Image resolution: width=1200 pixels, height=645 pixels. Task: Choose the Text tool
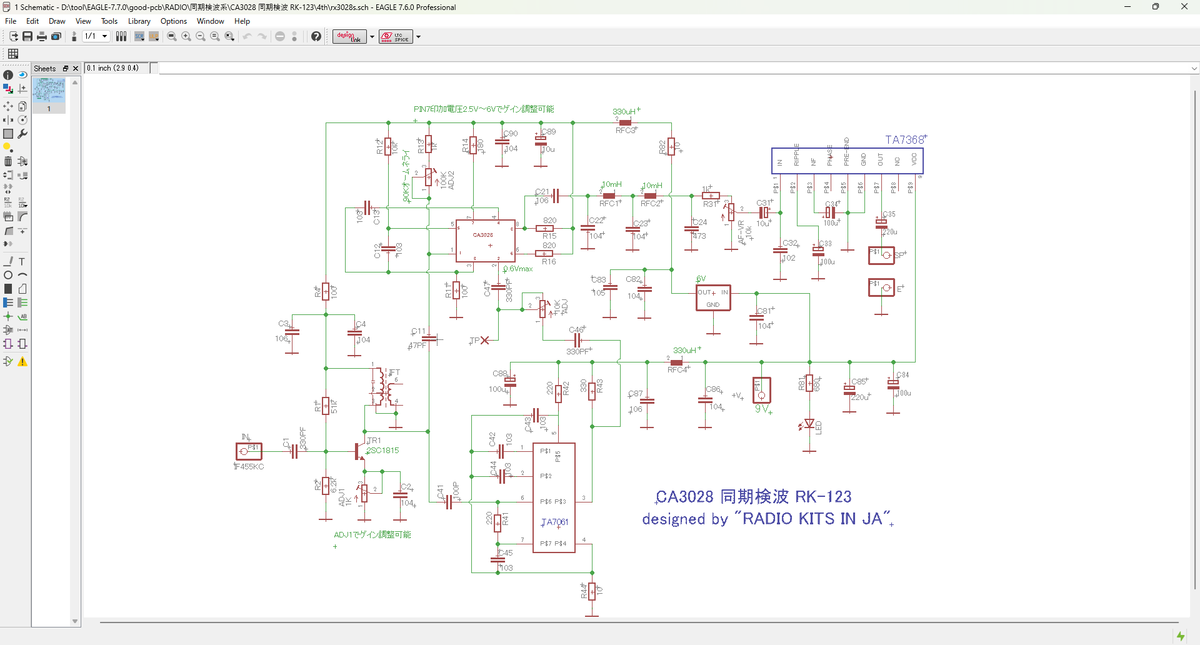(22, 261)
